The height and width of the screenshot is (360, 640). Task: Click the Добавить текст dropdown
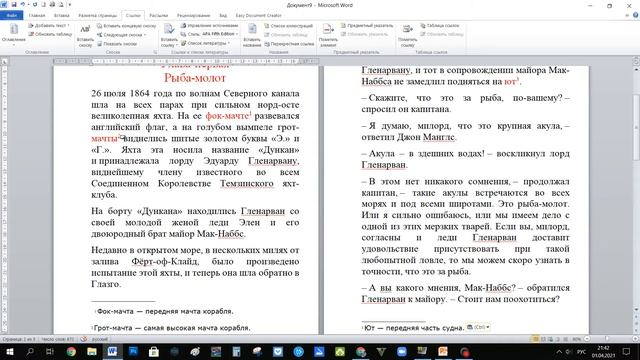[x=49, y=26]
